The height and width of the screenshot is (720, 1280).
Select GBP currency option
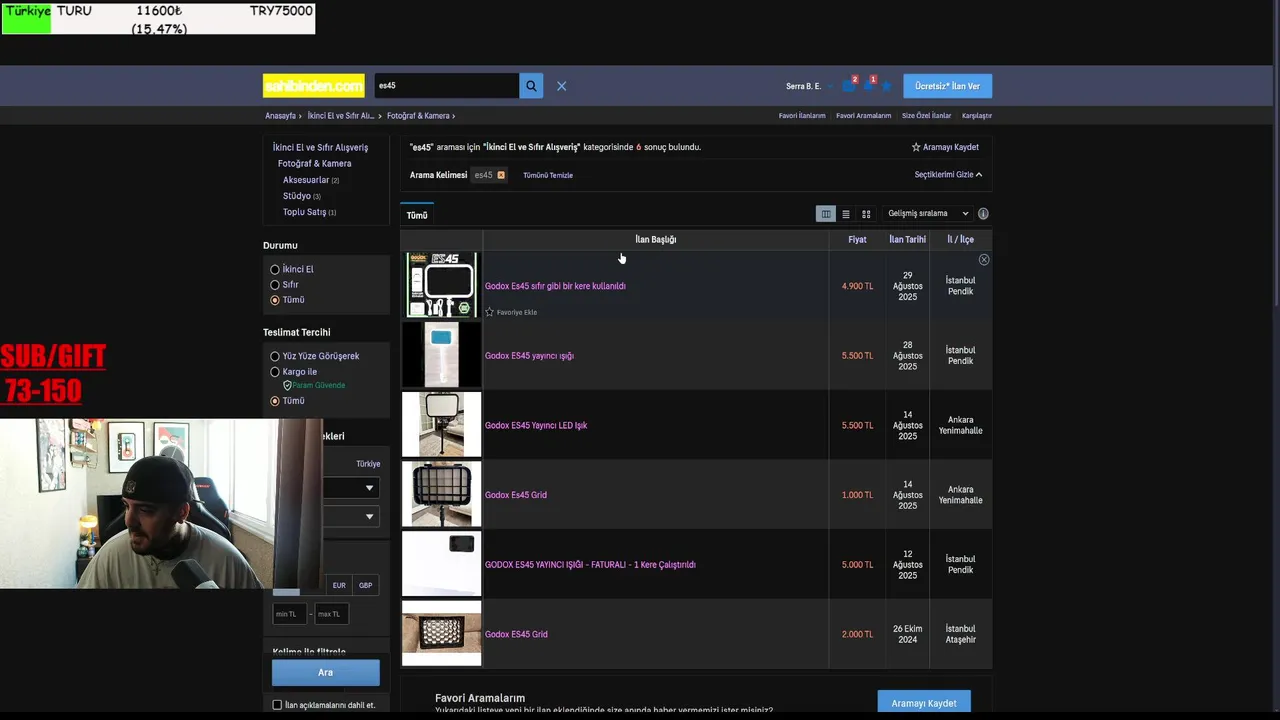point(366,585)
